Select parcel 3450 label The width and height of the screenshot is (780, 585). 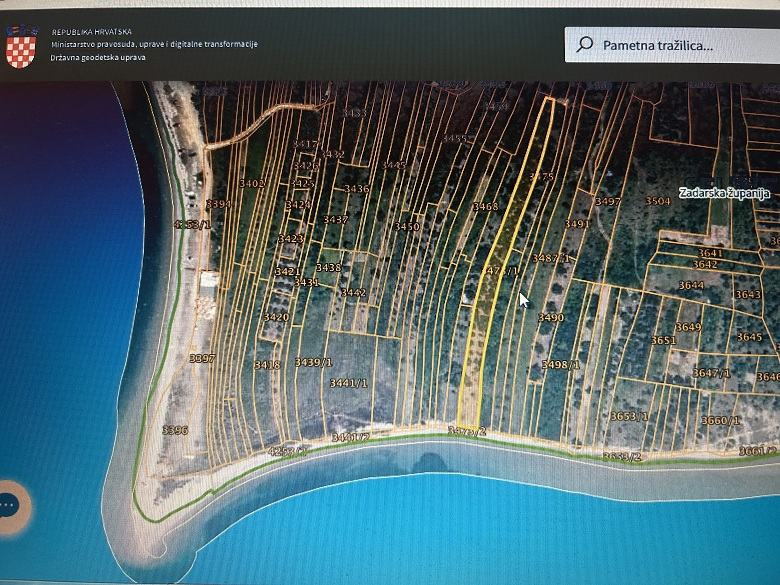pos(407,226)
